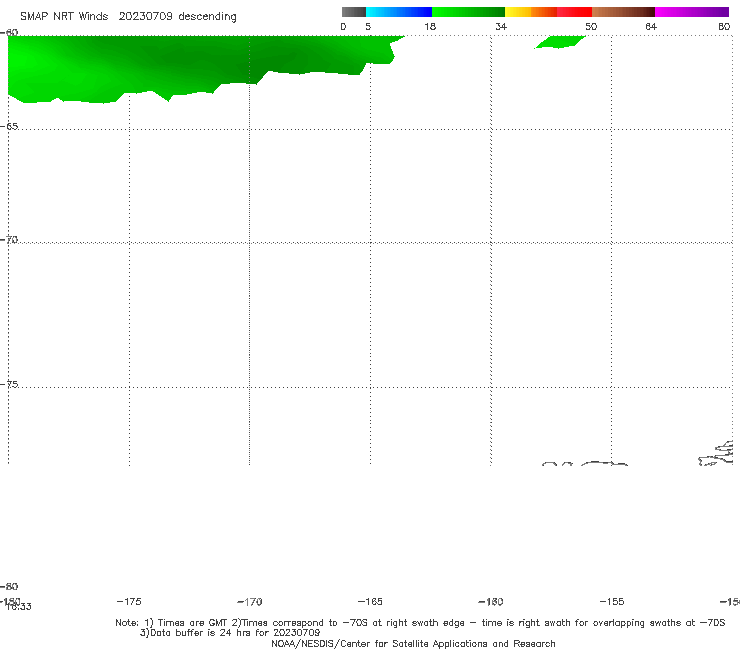The height and width of the screenshot is (650, 740).
Task: Click the 16:33 swath time label
Action: pos(19,607)
